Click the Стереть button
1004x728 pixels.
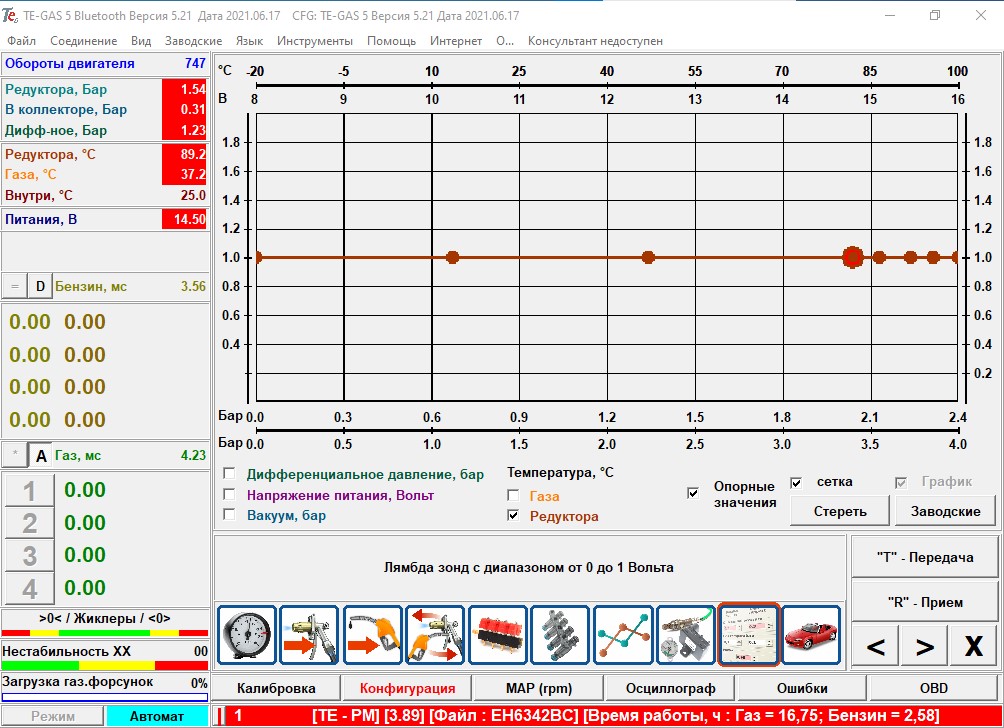click(x=839, y=511)
